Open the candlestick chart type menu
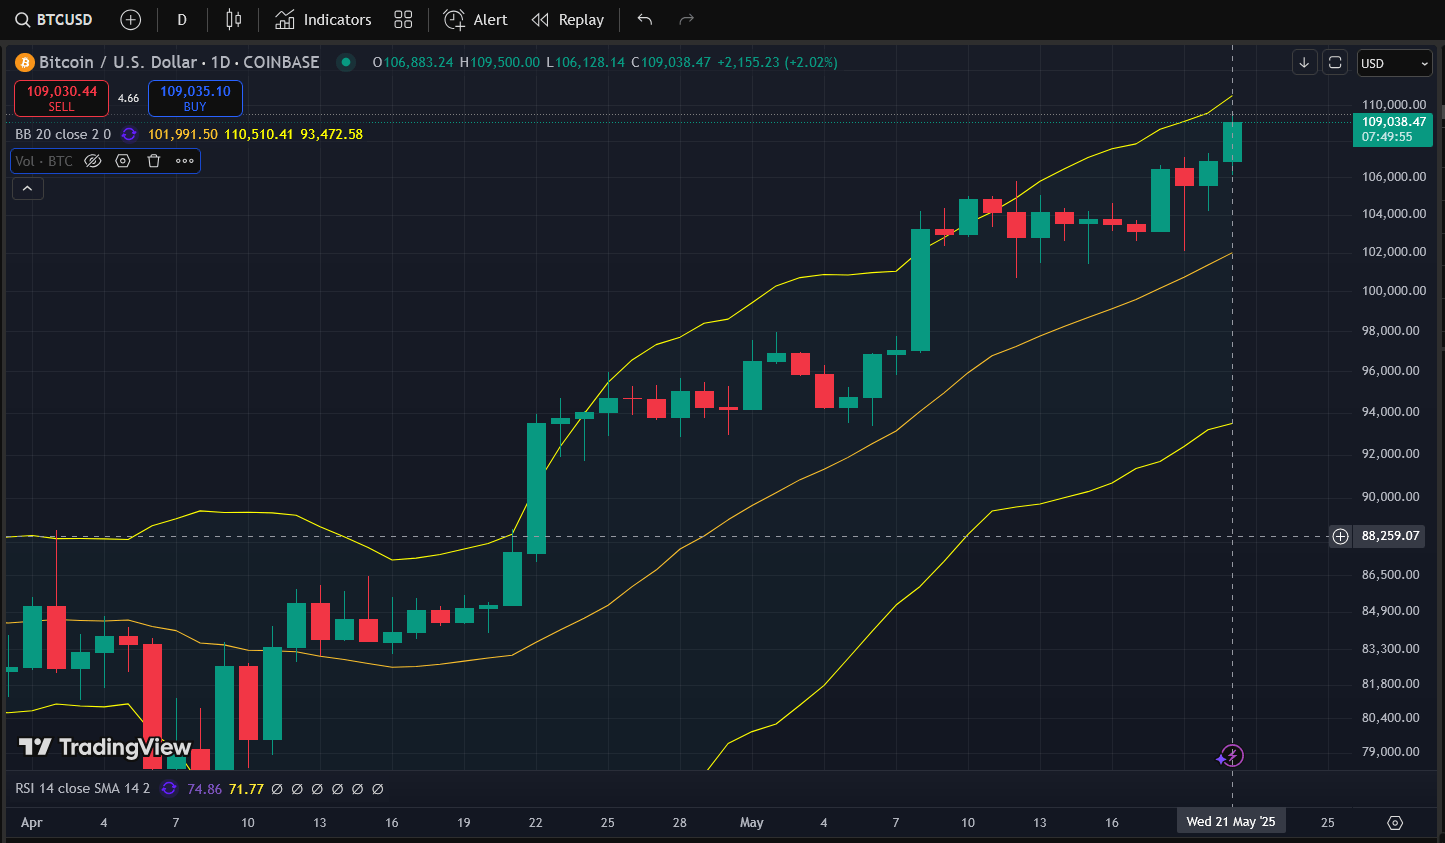Screen dimensions: 1445x843 [233, 20]
